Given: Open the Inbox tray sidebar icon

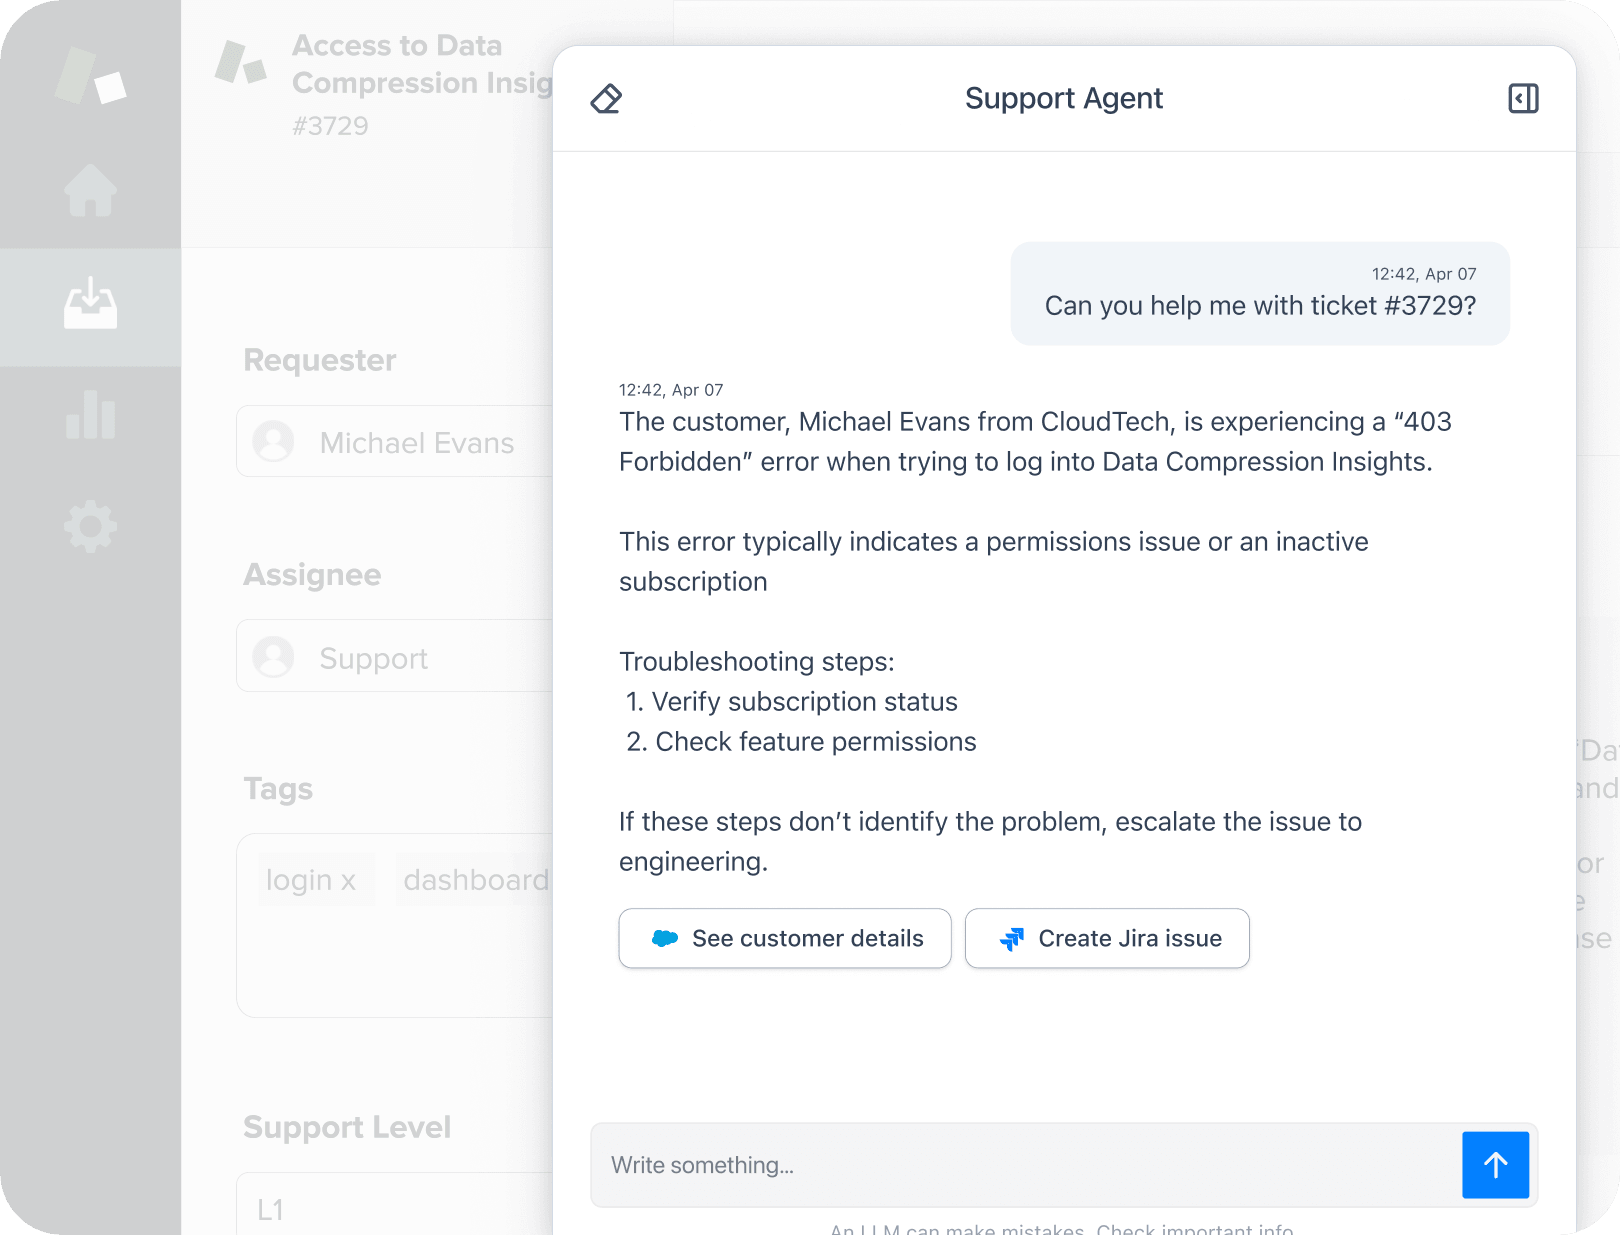Looking at the screenshot, I should 91,304.
